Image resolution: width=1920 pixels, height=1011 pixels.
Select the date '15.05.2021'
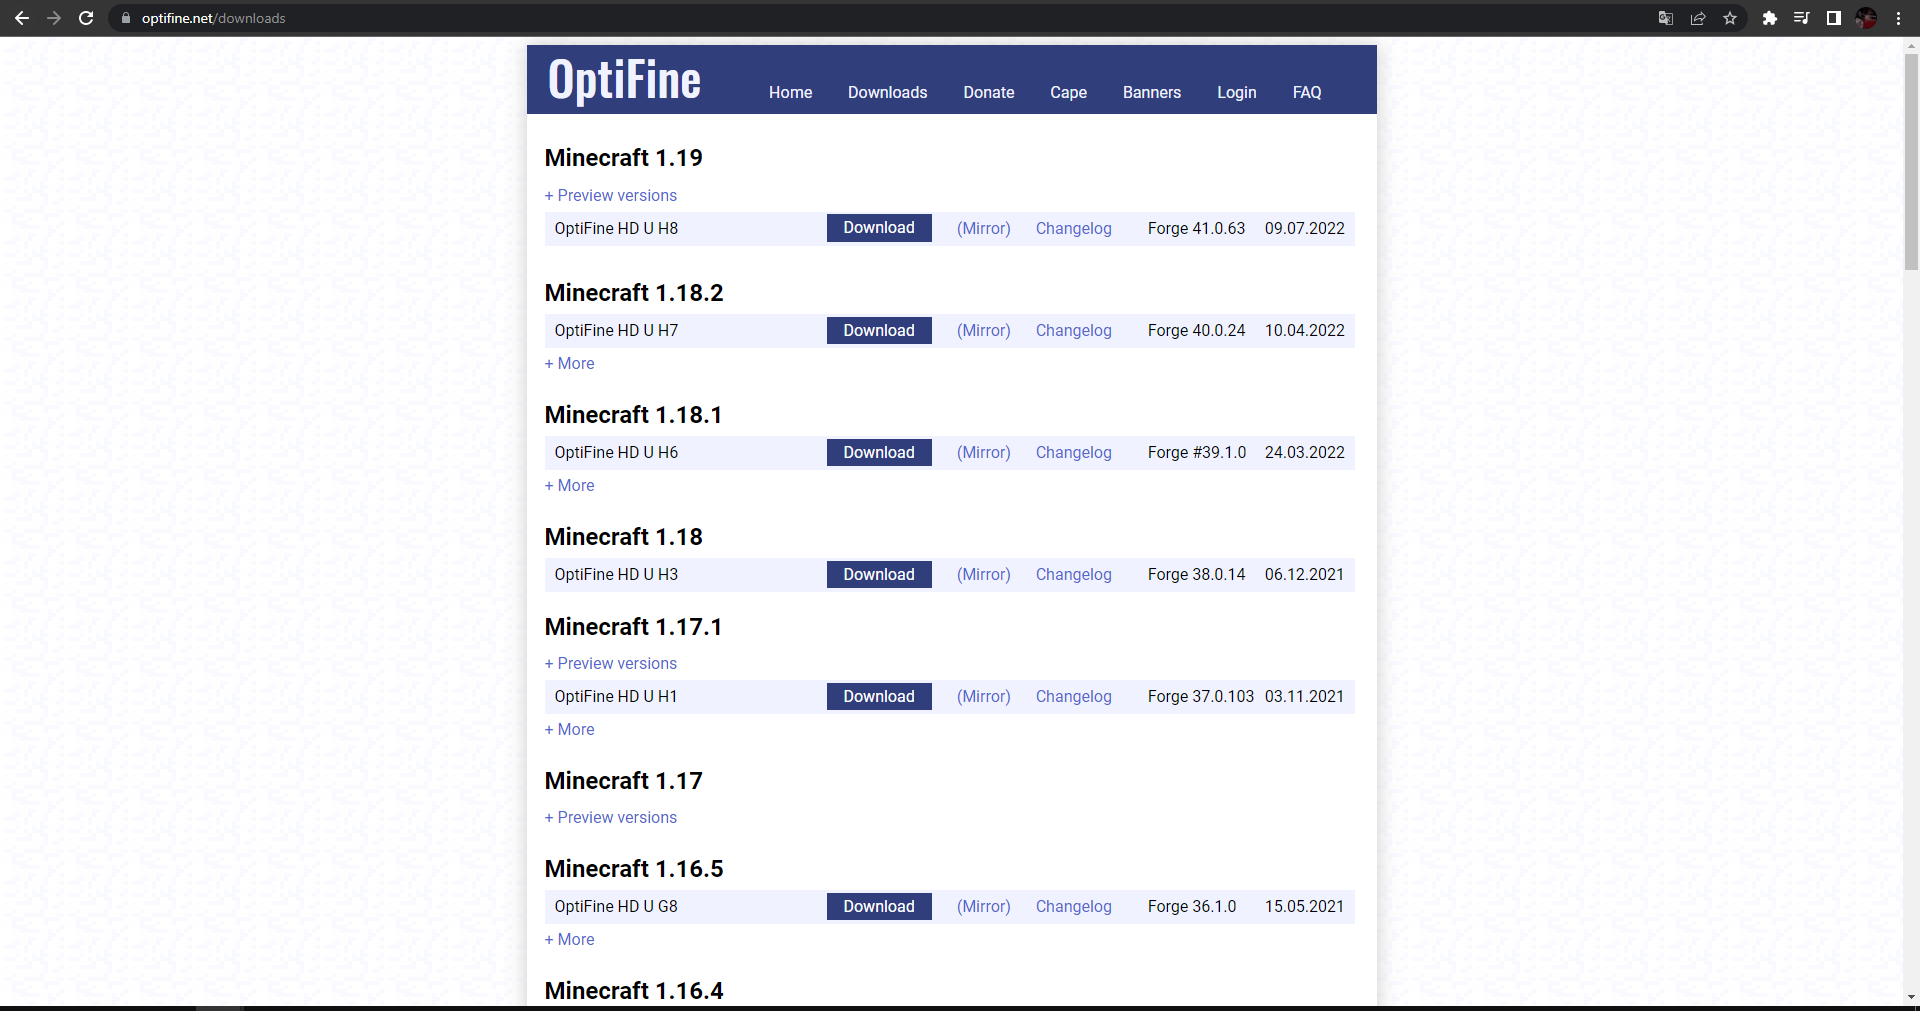(x=1305, y=906)
